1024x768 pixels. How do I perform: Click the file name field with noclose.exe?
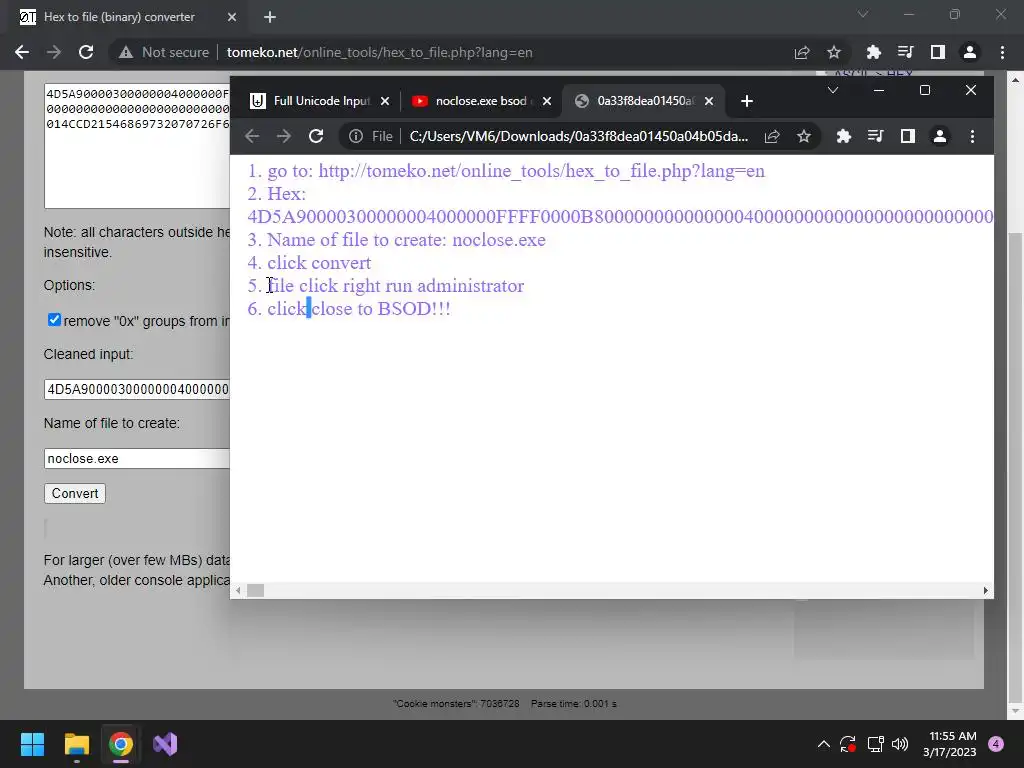pos(137,458)
